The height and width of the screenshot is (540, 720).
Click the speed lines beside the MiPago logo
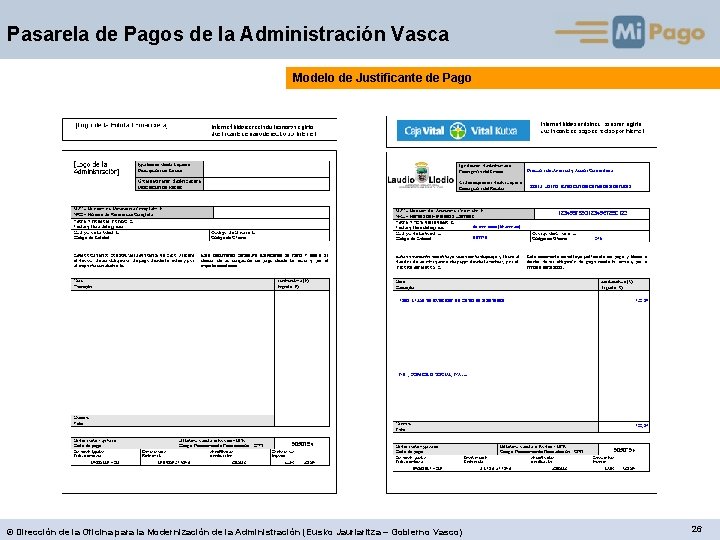click(x=582, y=32)
